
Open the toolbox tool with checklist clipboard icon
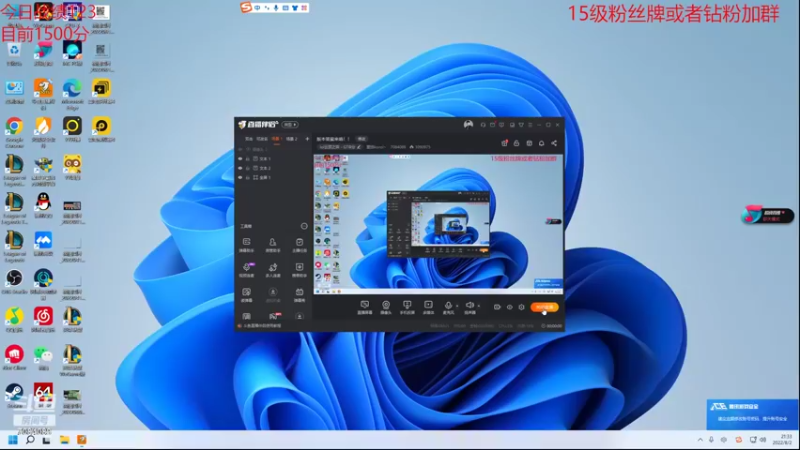click(x=299, y=244)
